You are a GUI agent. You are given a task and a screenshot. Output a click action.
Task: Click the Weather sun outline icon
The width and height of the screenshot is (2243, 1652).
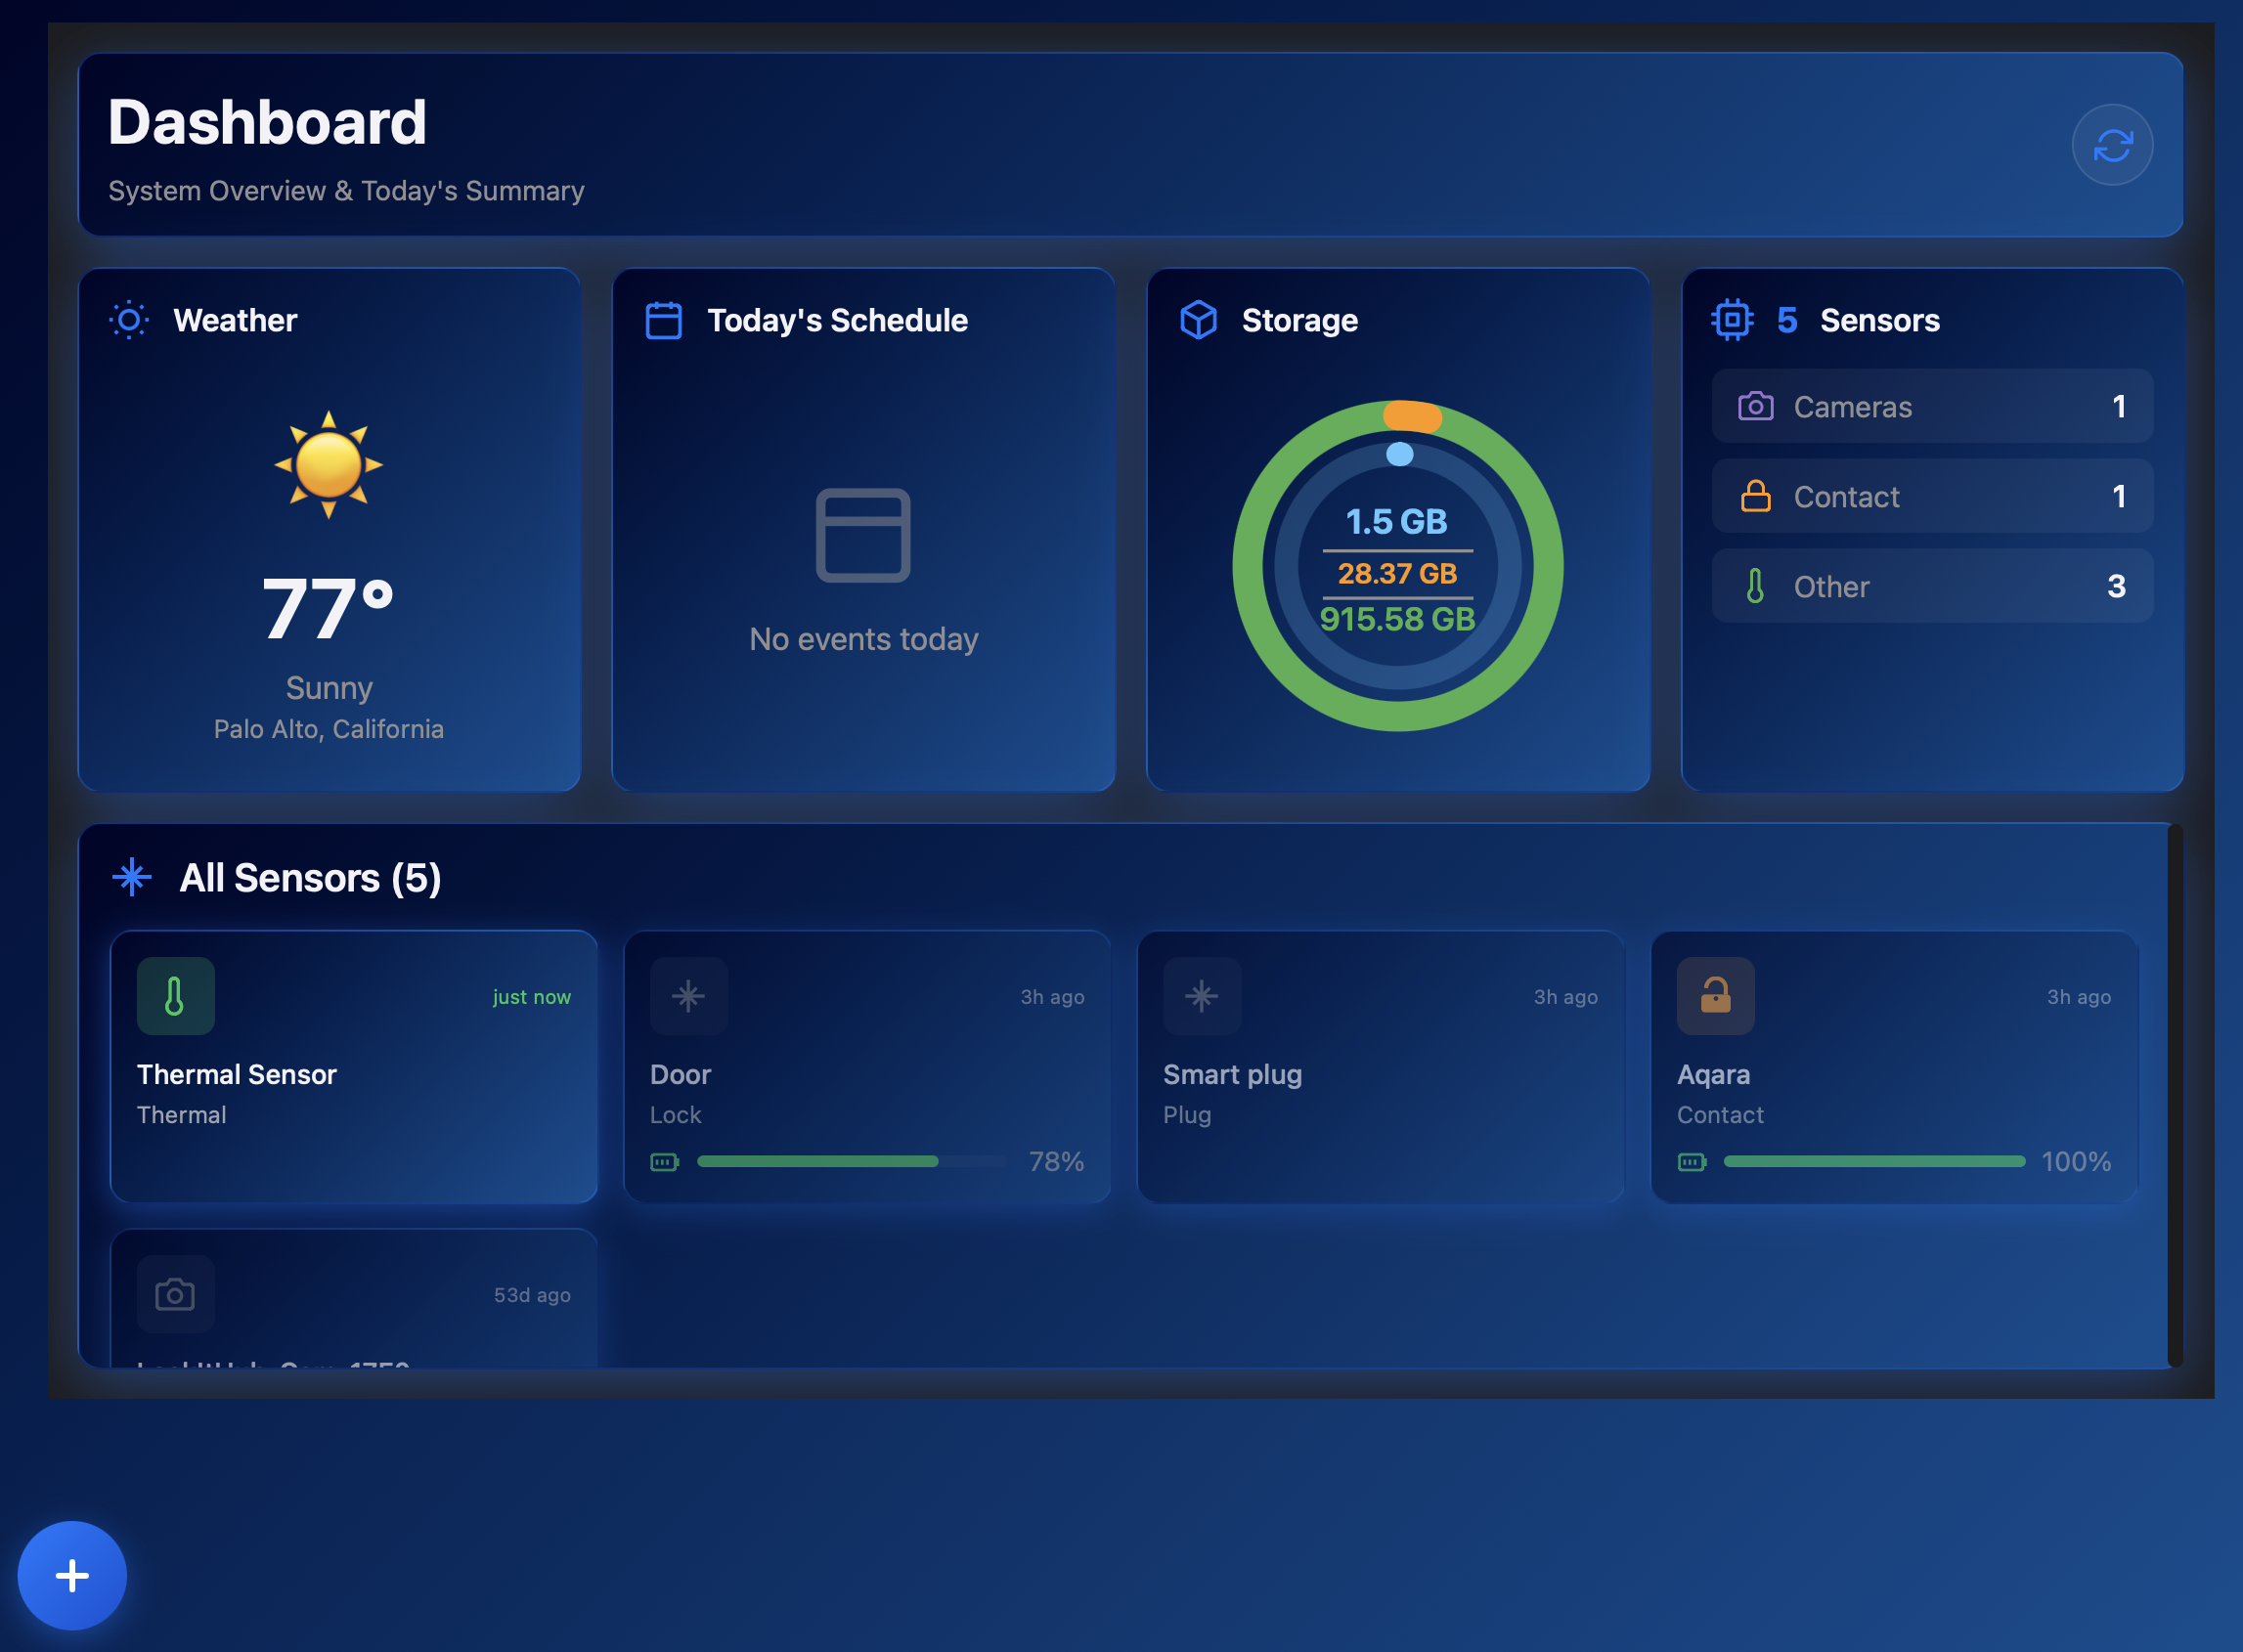129,320
